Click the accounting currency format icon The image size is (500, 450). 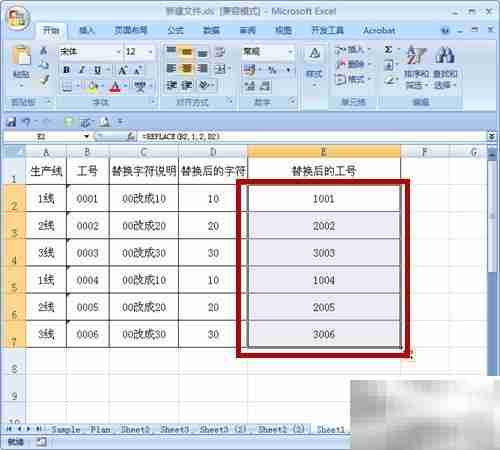[x=249, y=70]
